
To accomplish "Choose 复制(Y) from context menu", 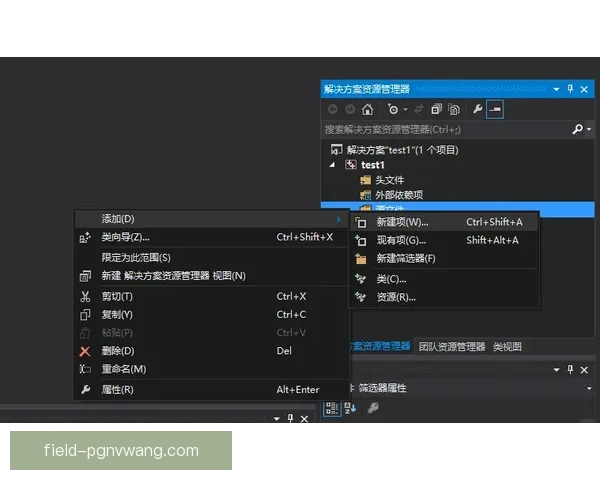I will [x=211, y=315].
